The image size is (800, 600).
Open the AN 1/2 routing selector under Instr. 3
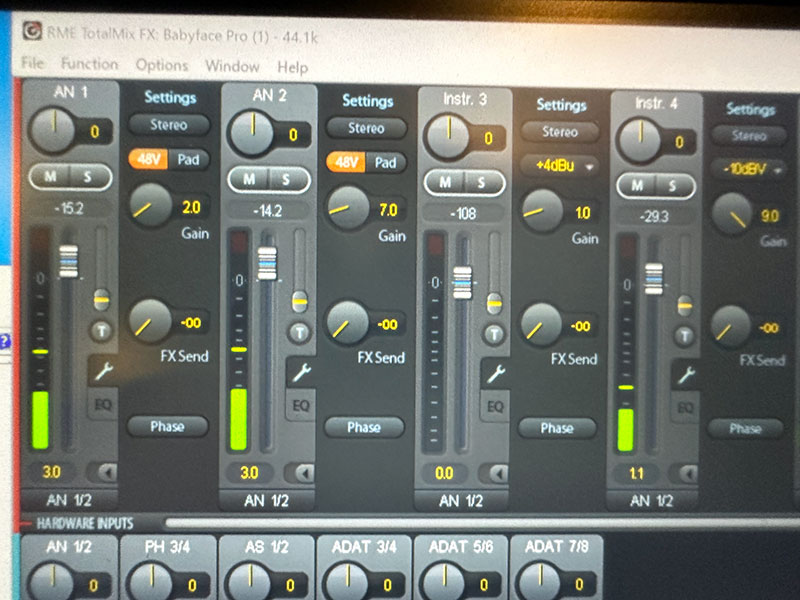pyautogui.click(x=461, y=502)
